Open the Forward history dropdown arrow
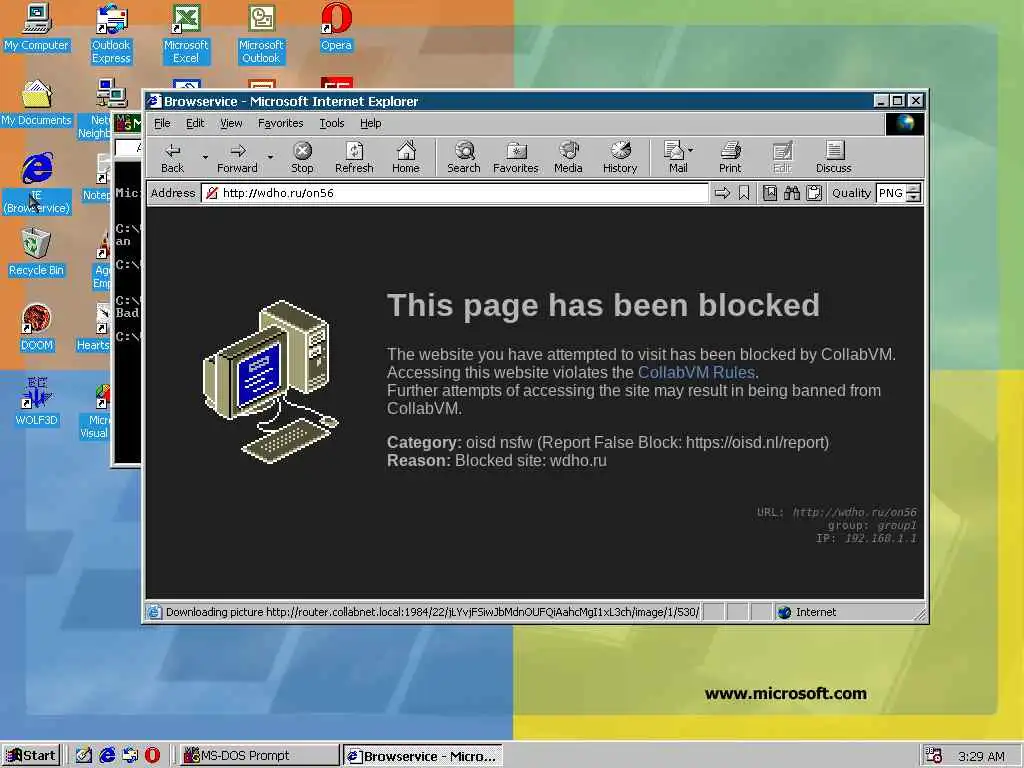Viewport: 1024px width, 768px height. [270, 157]
